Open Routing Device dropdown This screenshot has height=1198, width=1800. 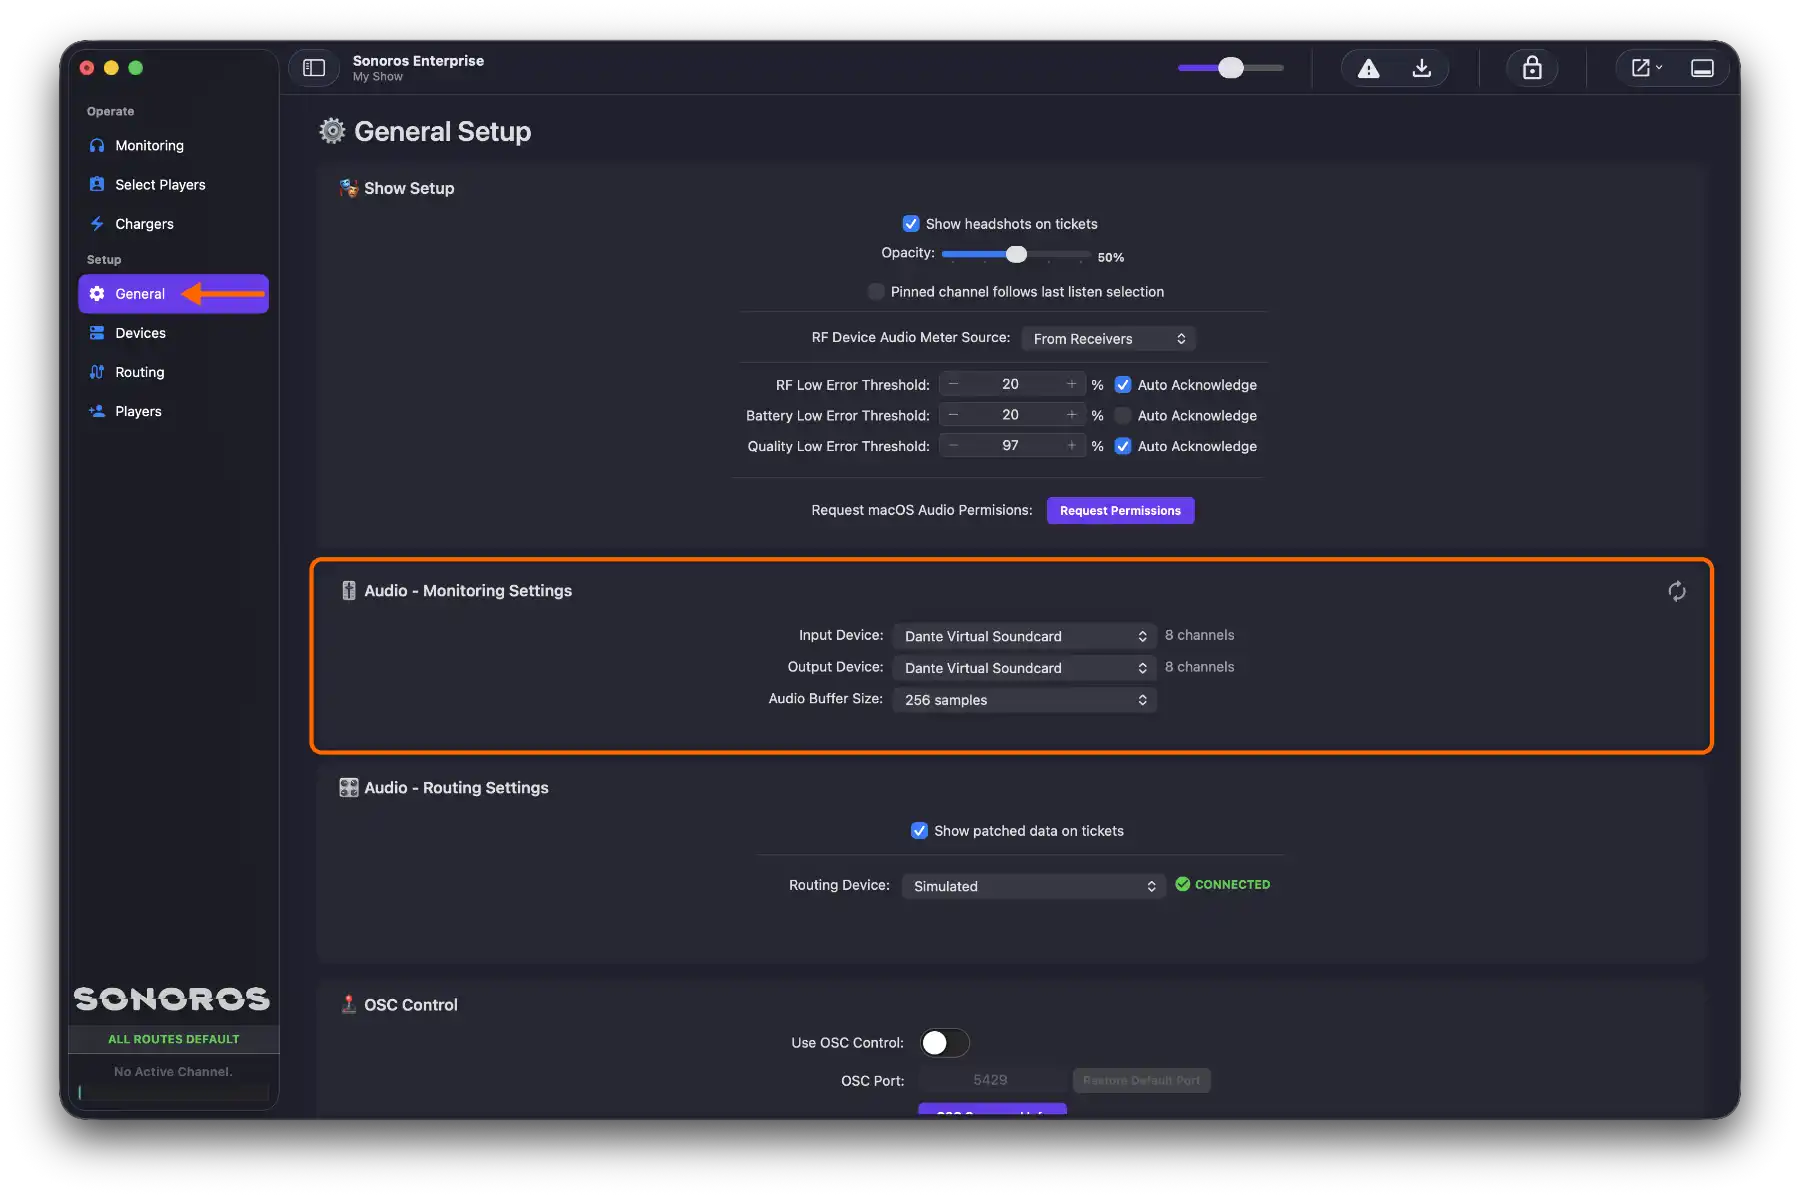[1033, 886]
